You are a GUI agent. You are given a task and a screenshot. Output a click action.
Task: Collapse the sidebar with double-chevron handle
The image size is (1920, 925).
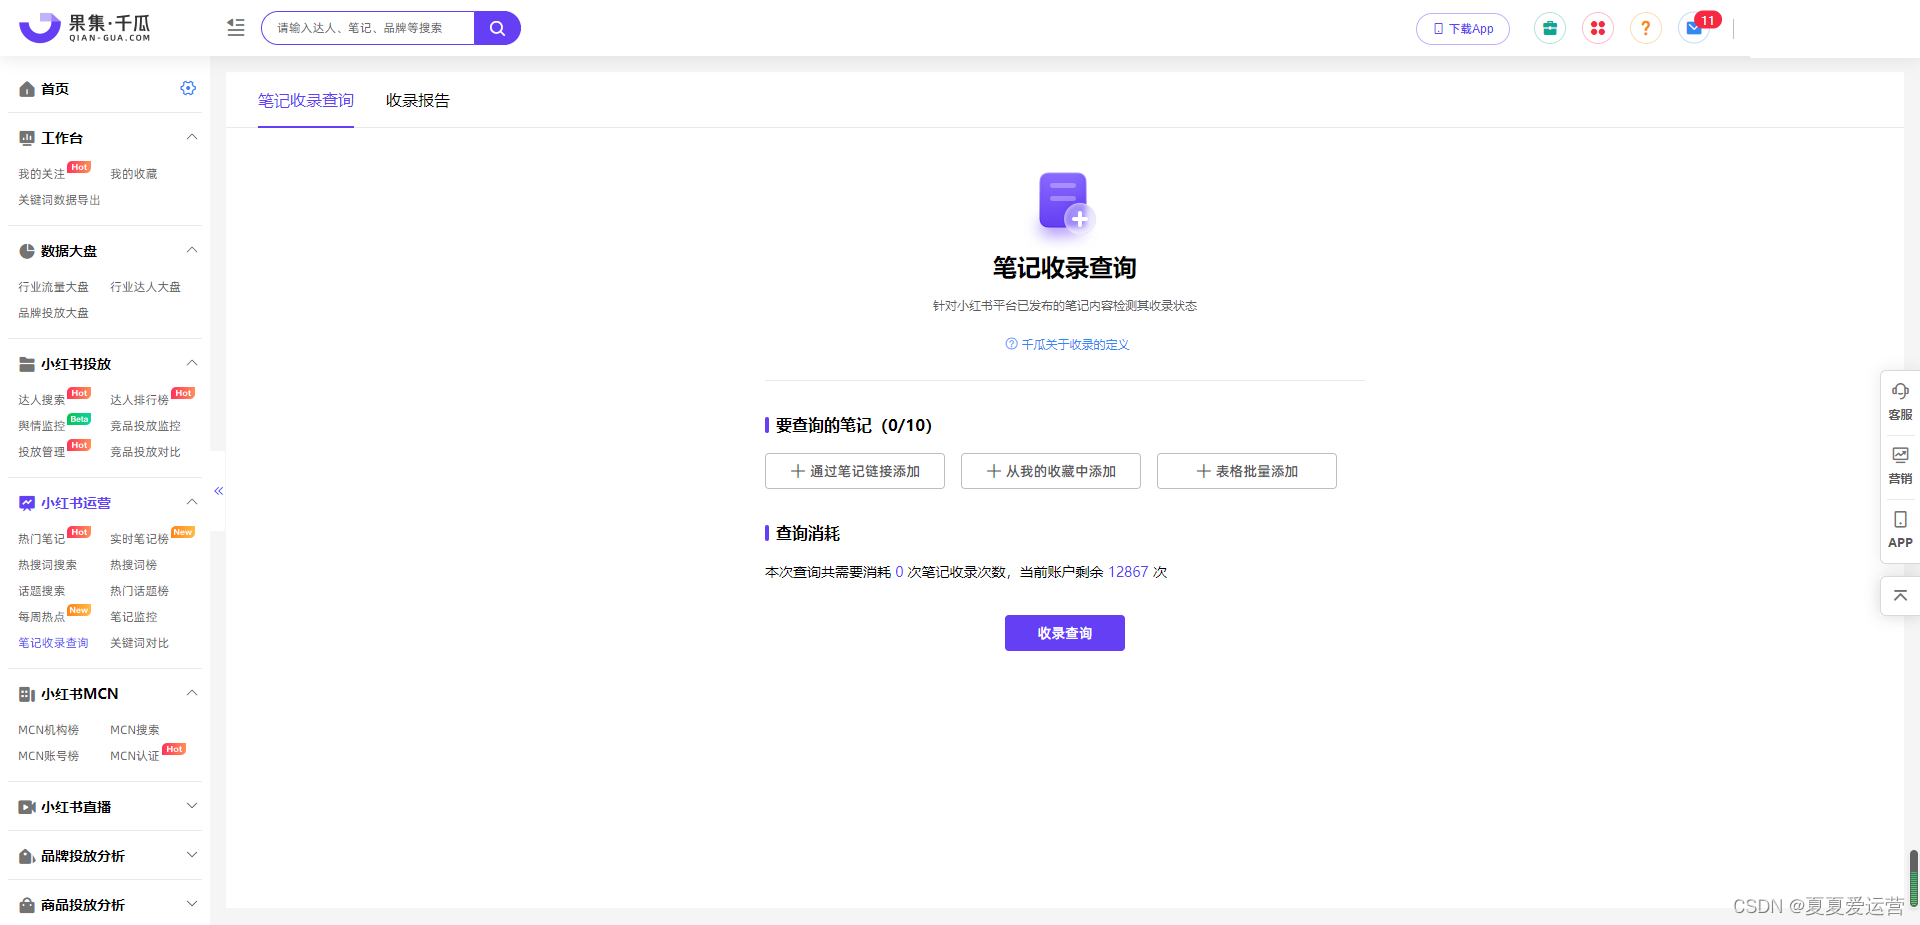(218, 491)
